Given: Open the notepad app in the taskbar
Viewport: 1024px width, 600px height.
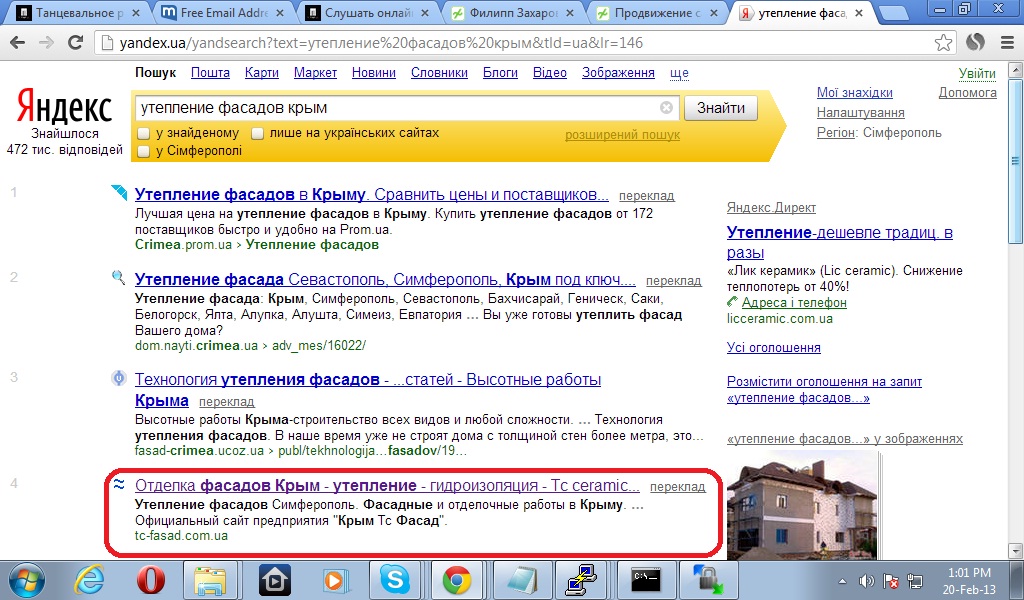Looking at the screenshot, I should [520, 580].
